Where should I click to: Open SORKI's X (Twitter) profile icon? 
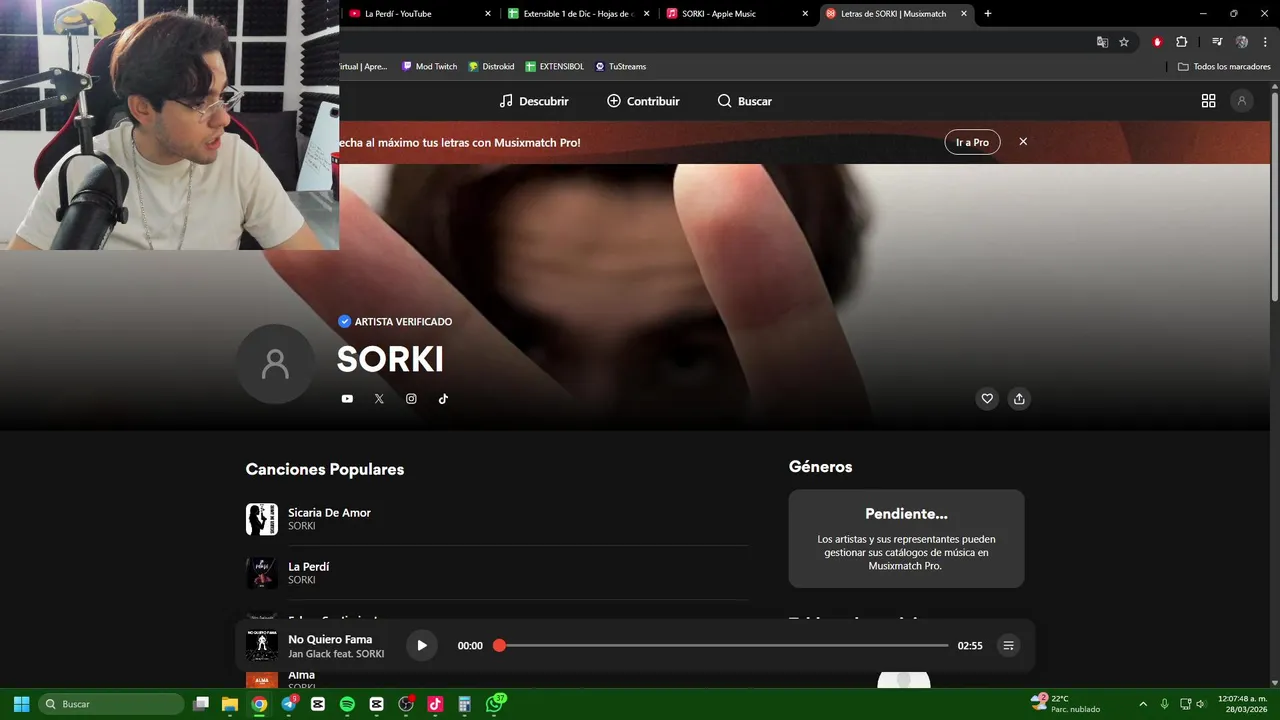(x=379, y=399)
